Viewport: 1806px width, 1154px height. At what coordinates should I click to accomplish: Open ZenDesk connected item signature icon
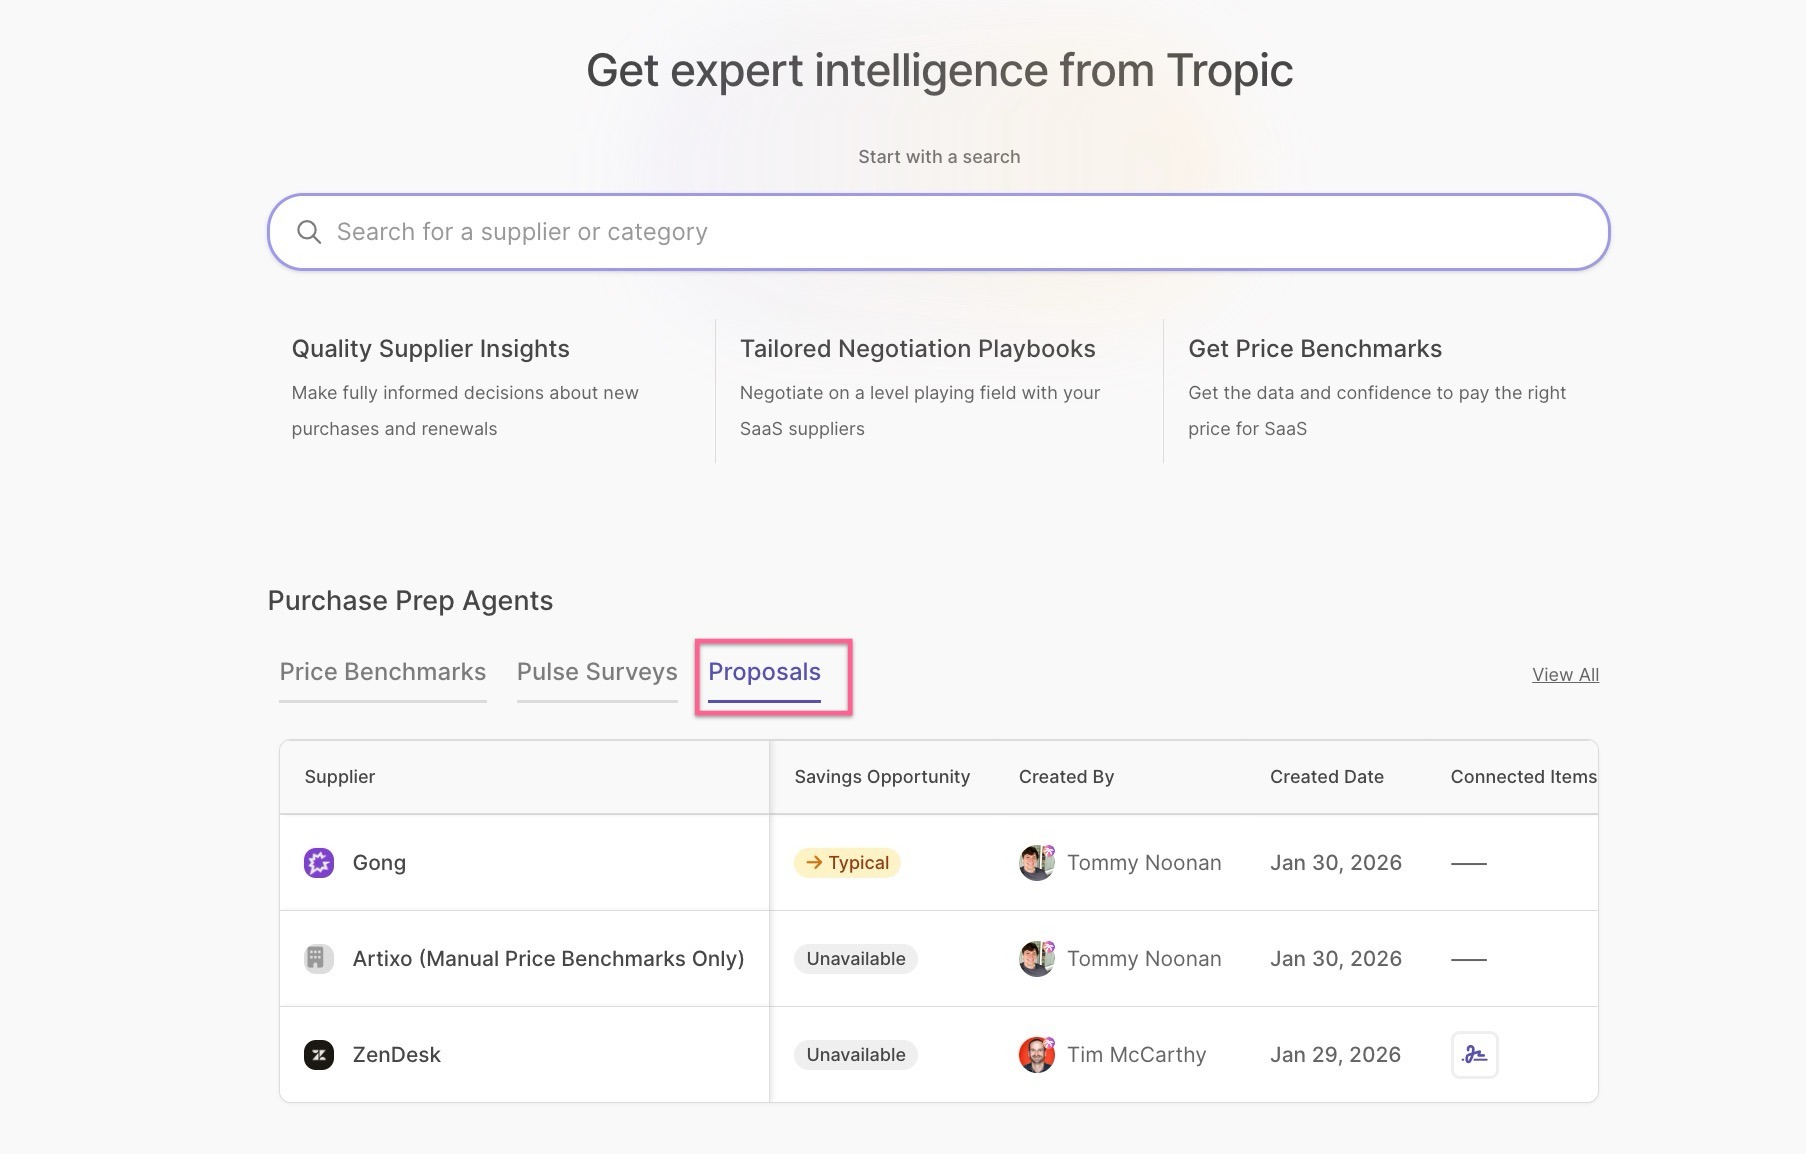click(x=1474, y=1054)
